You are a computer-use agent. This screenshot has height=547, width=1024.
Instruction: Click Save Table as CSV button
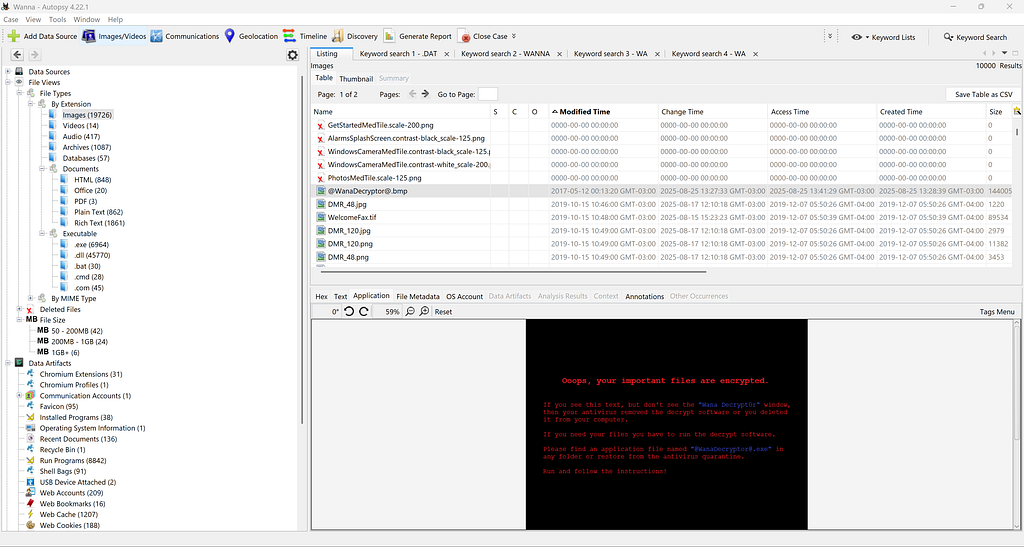[984, 95]
